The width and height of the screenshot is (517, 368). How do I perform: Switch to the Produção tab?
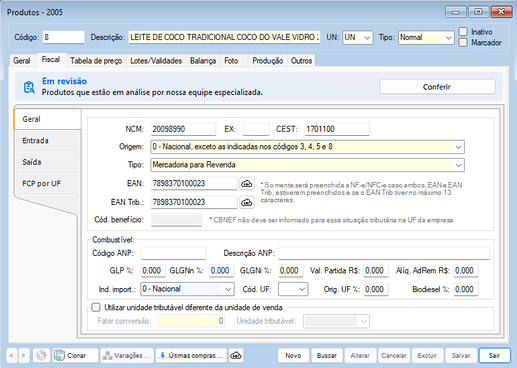[268, 61]
